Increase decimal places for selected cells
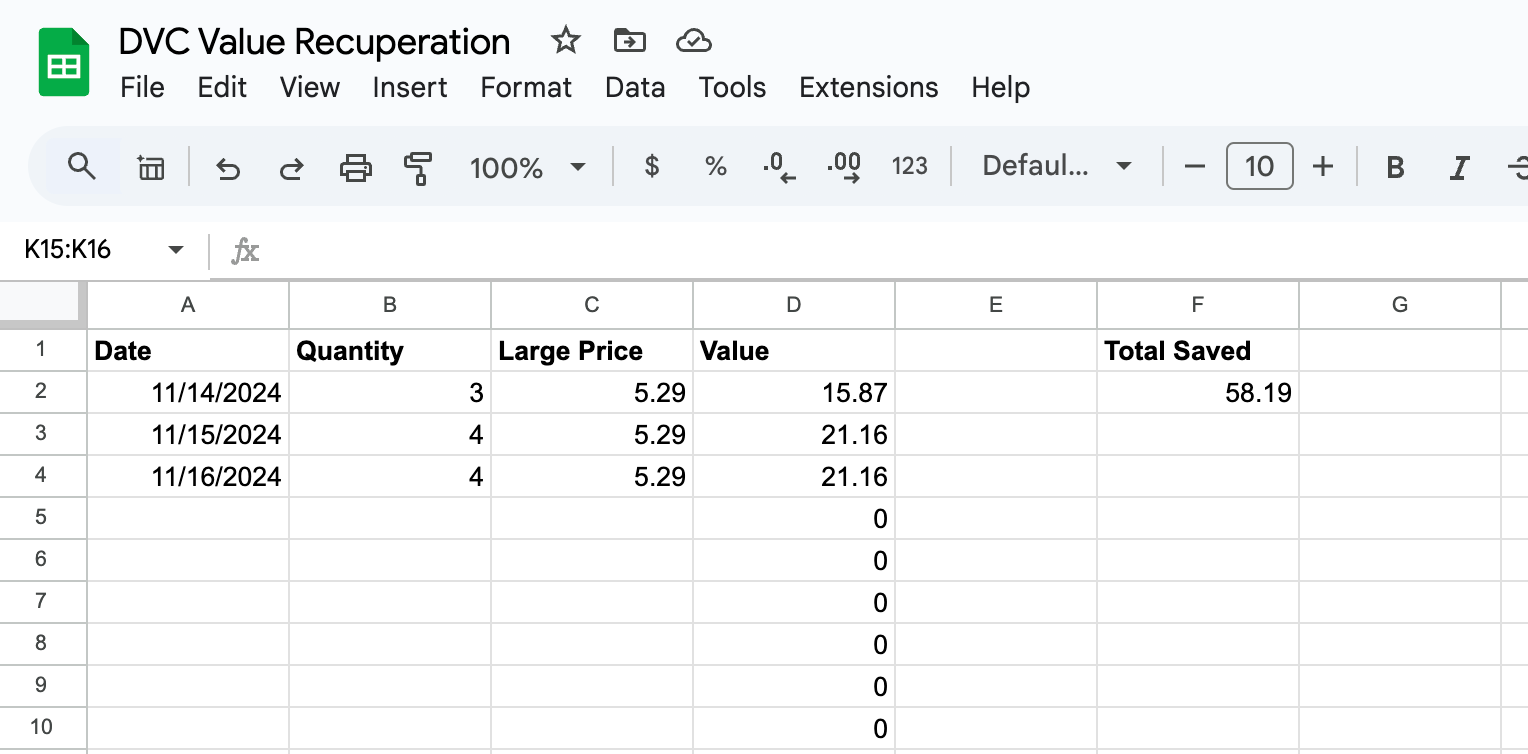This screenshot has width=1528, height=754. pyautogui.click(x=845, y=167)
